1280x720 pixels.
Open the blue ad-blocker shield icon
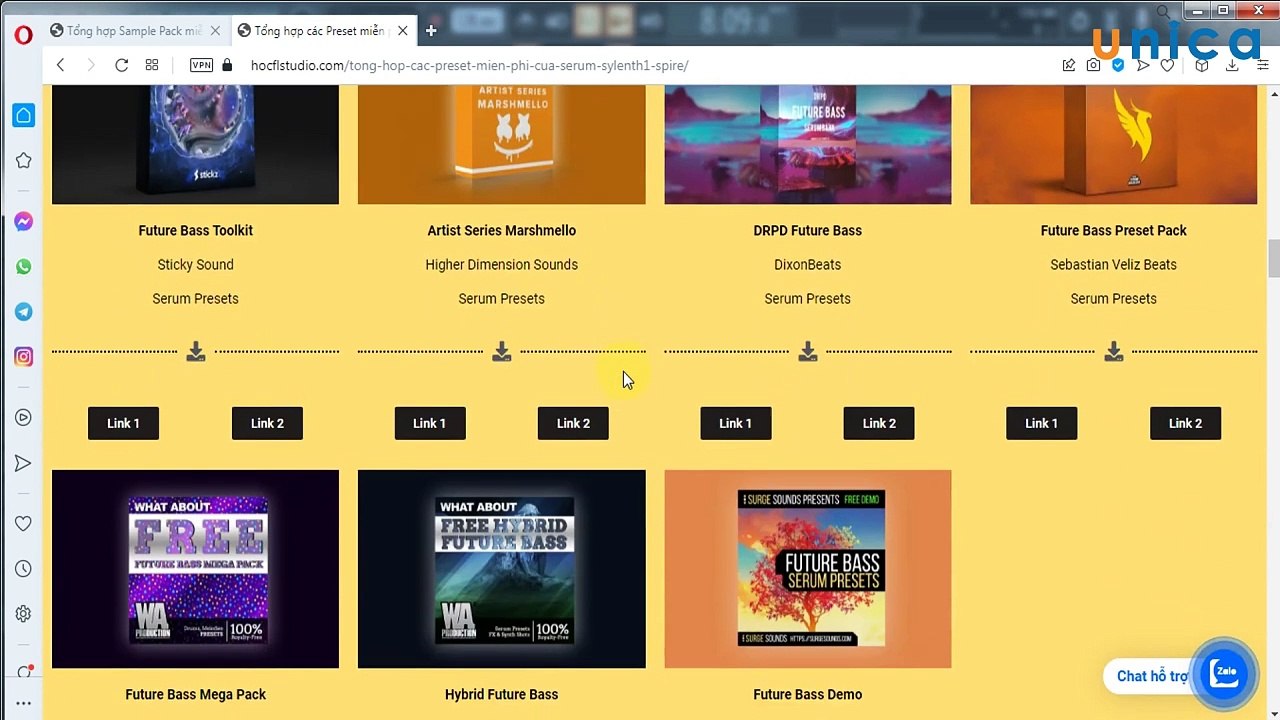[x=1118, y=65]
